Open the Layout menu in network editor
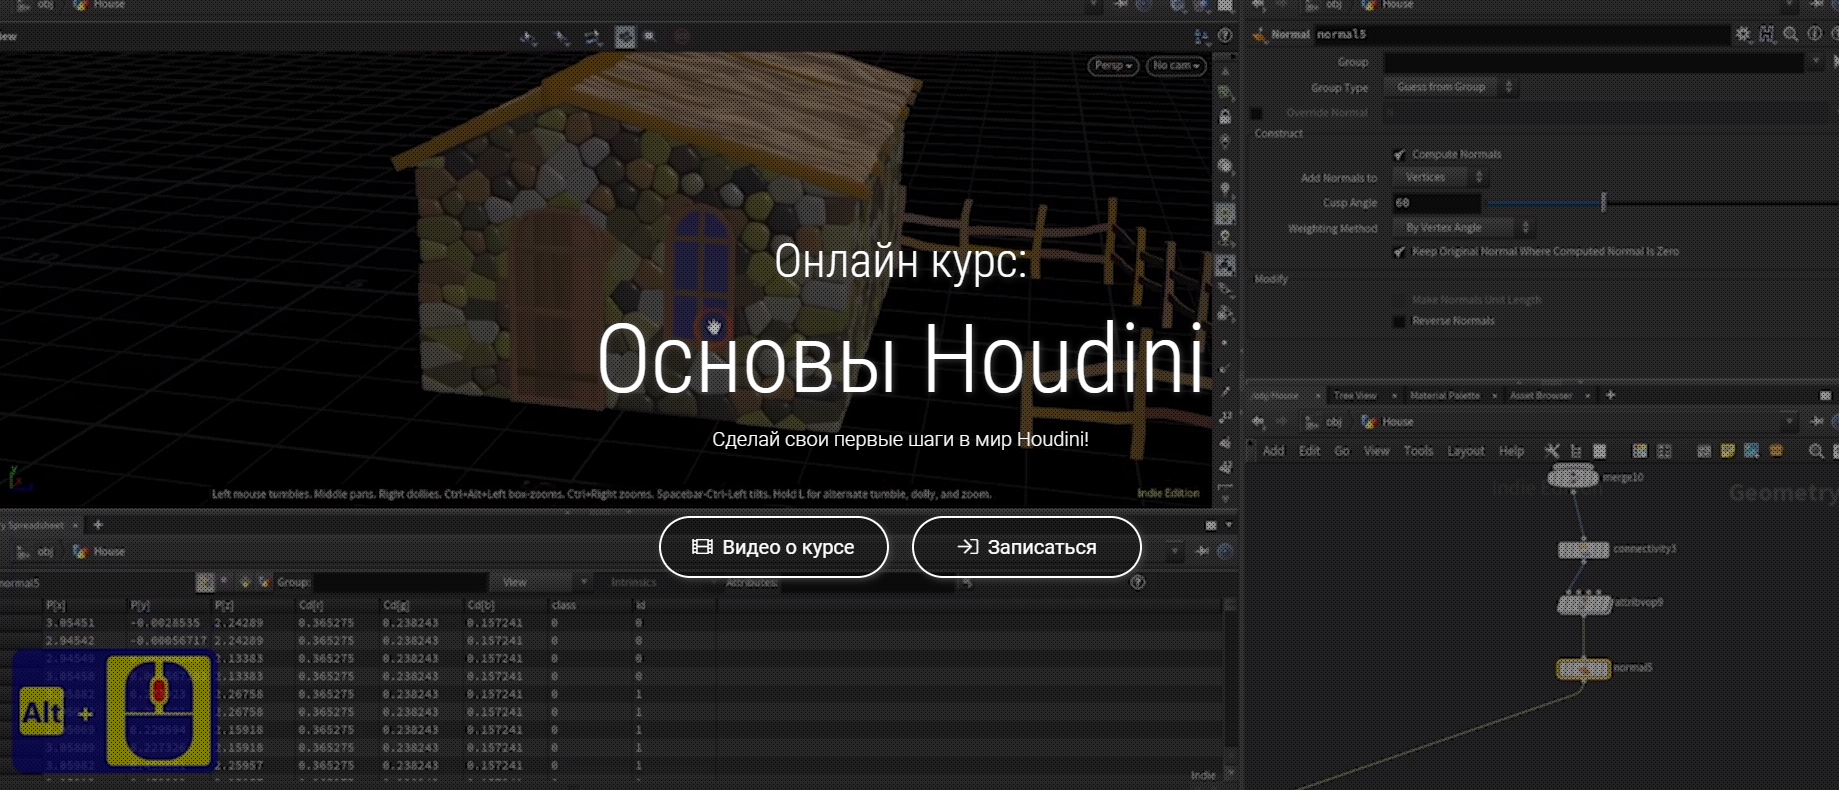Image resolution: width=1839 pixels, height=790 pixels. (1465, 451)
